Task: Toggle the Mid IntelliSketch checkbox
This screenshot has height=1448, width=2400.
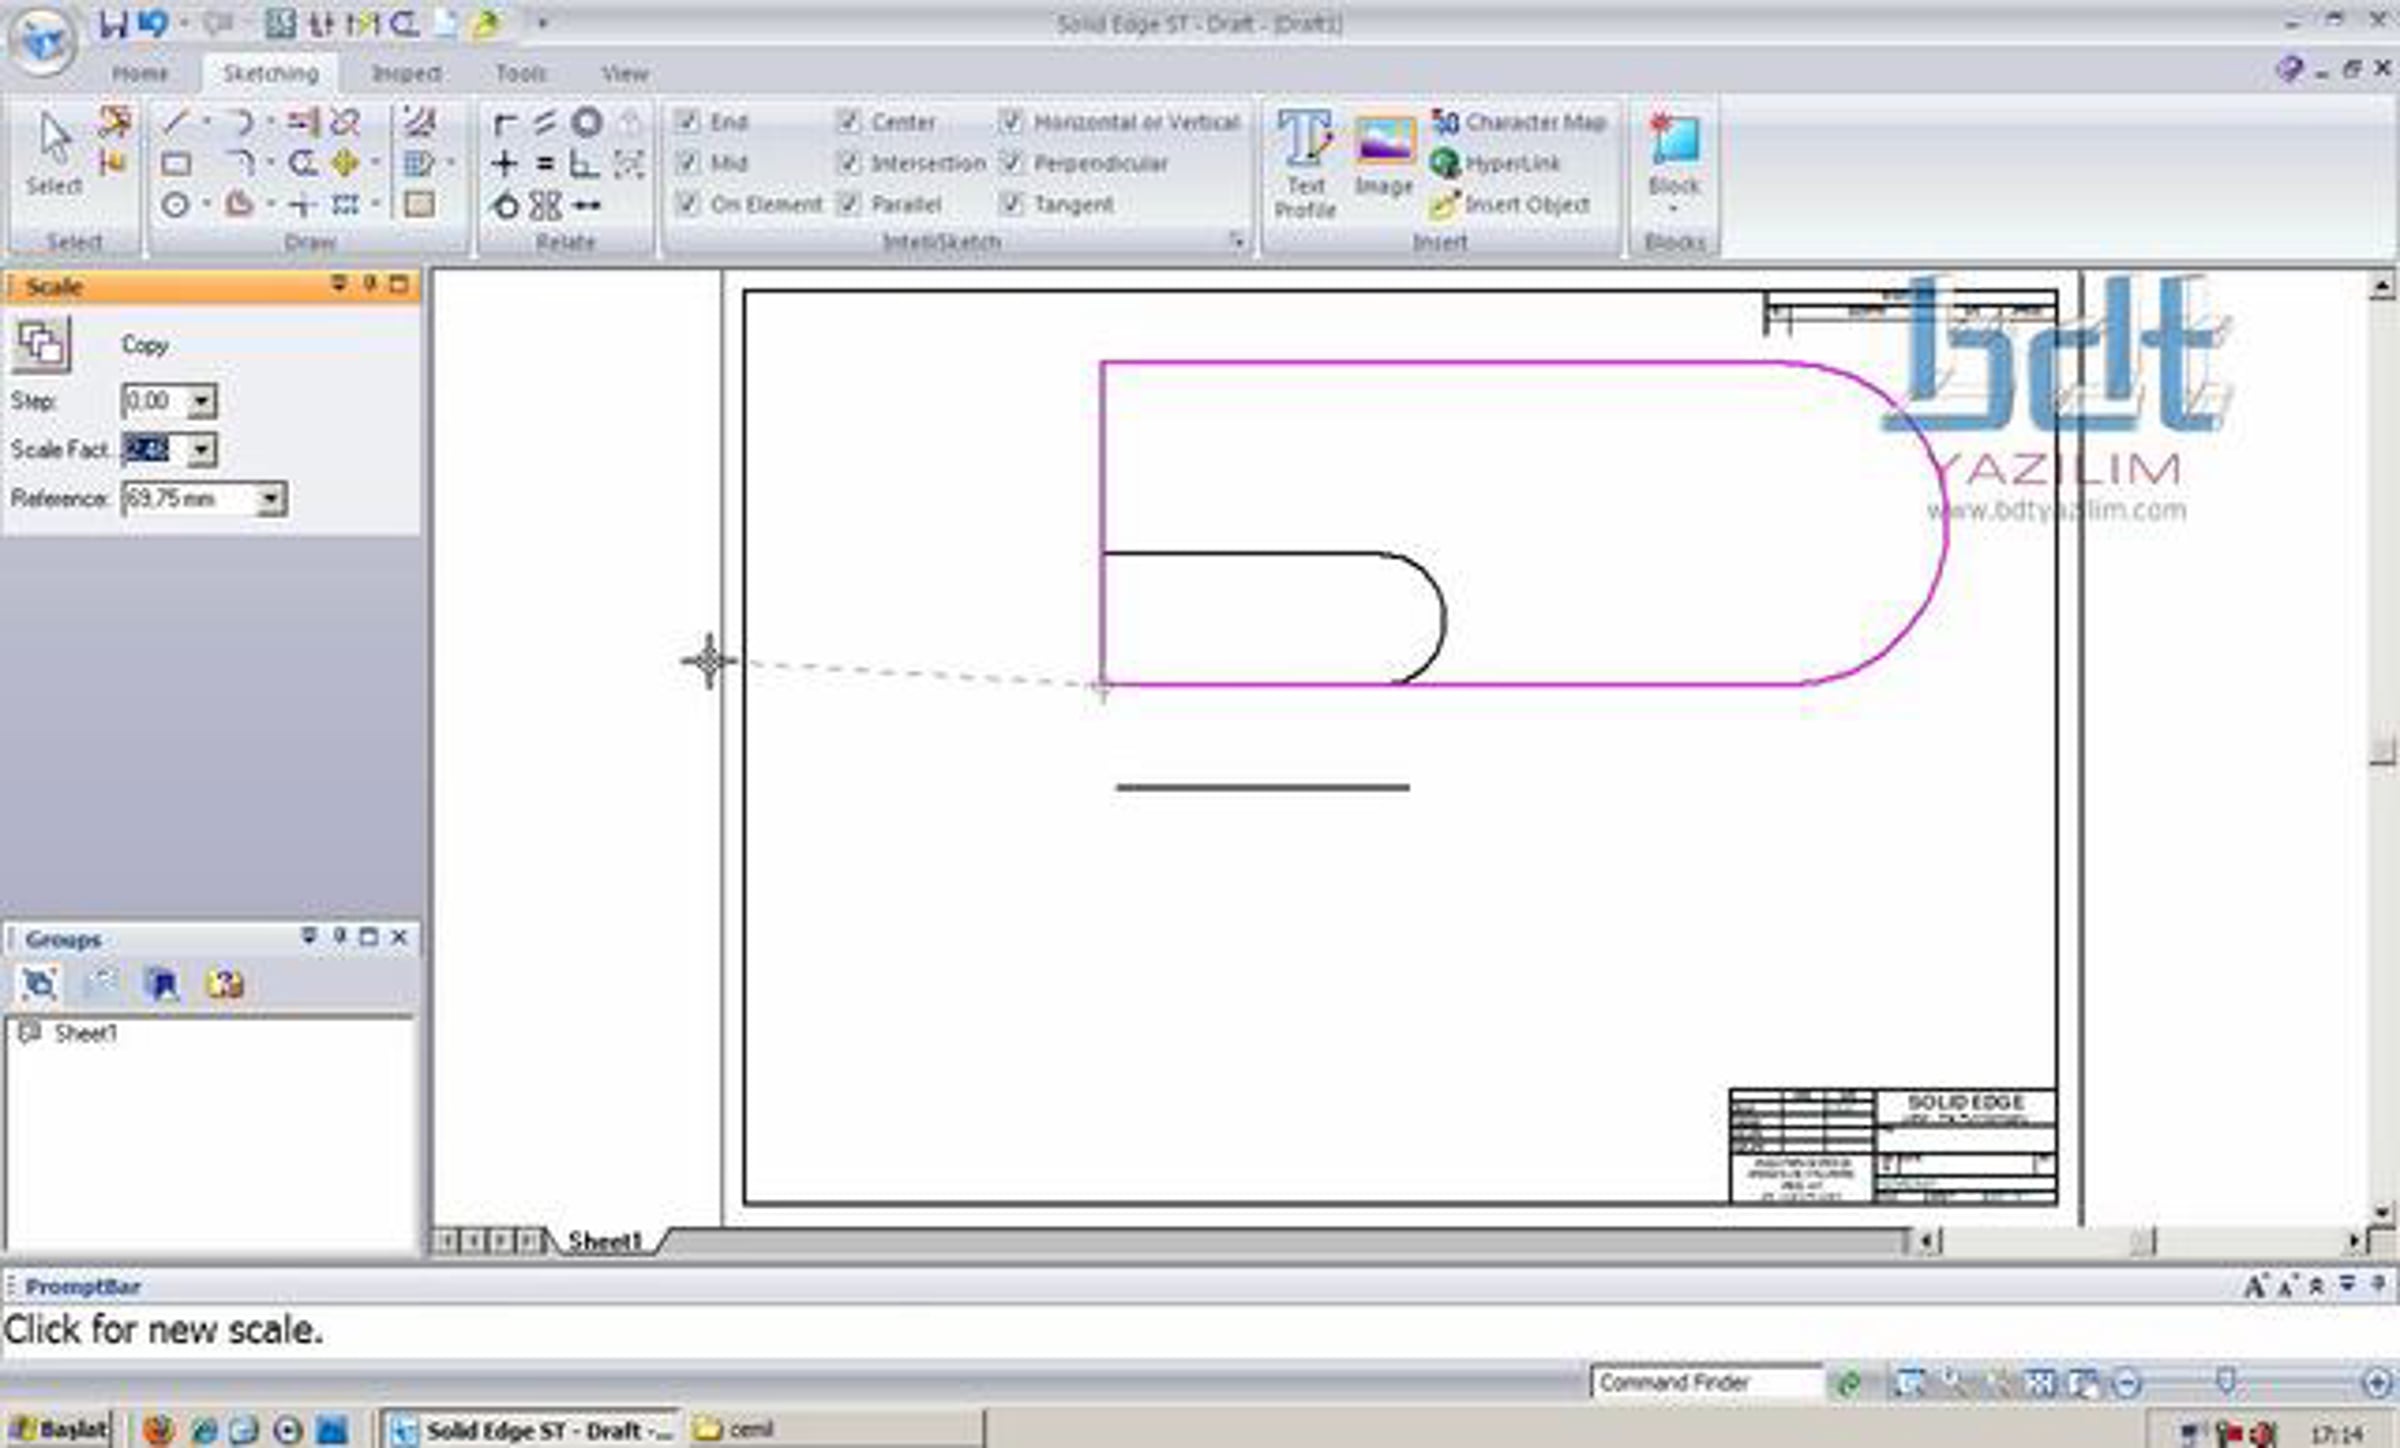Action: pyautogui.click(x=687, y=163)
